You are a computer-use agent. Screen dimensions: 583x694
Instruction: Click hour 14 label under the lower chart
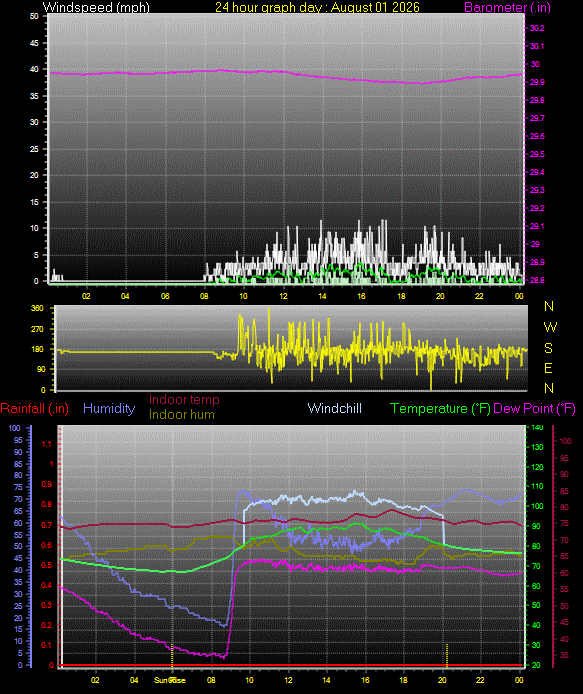[x=326, y=680]
